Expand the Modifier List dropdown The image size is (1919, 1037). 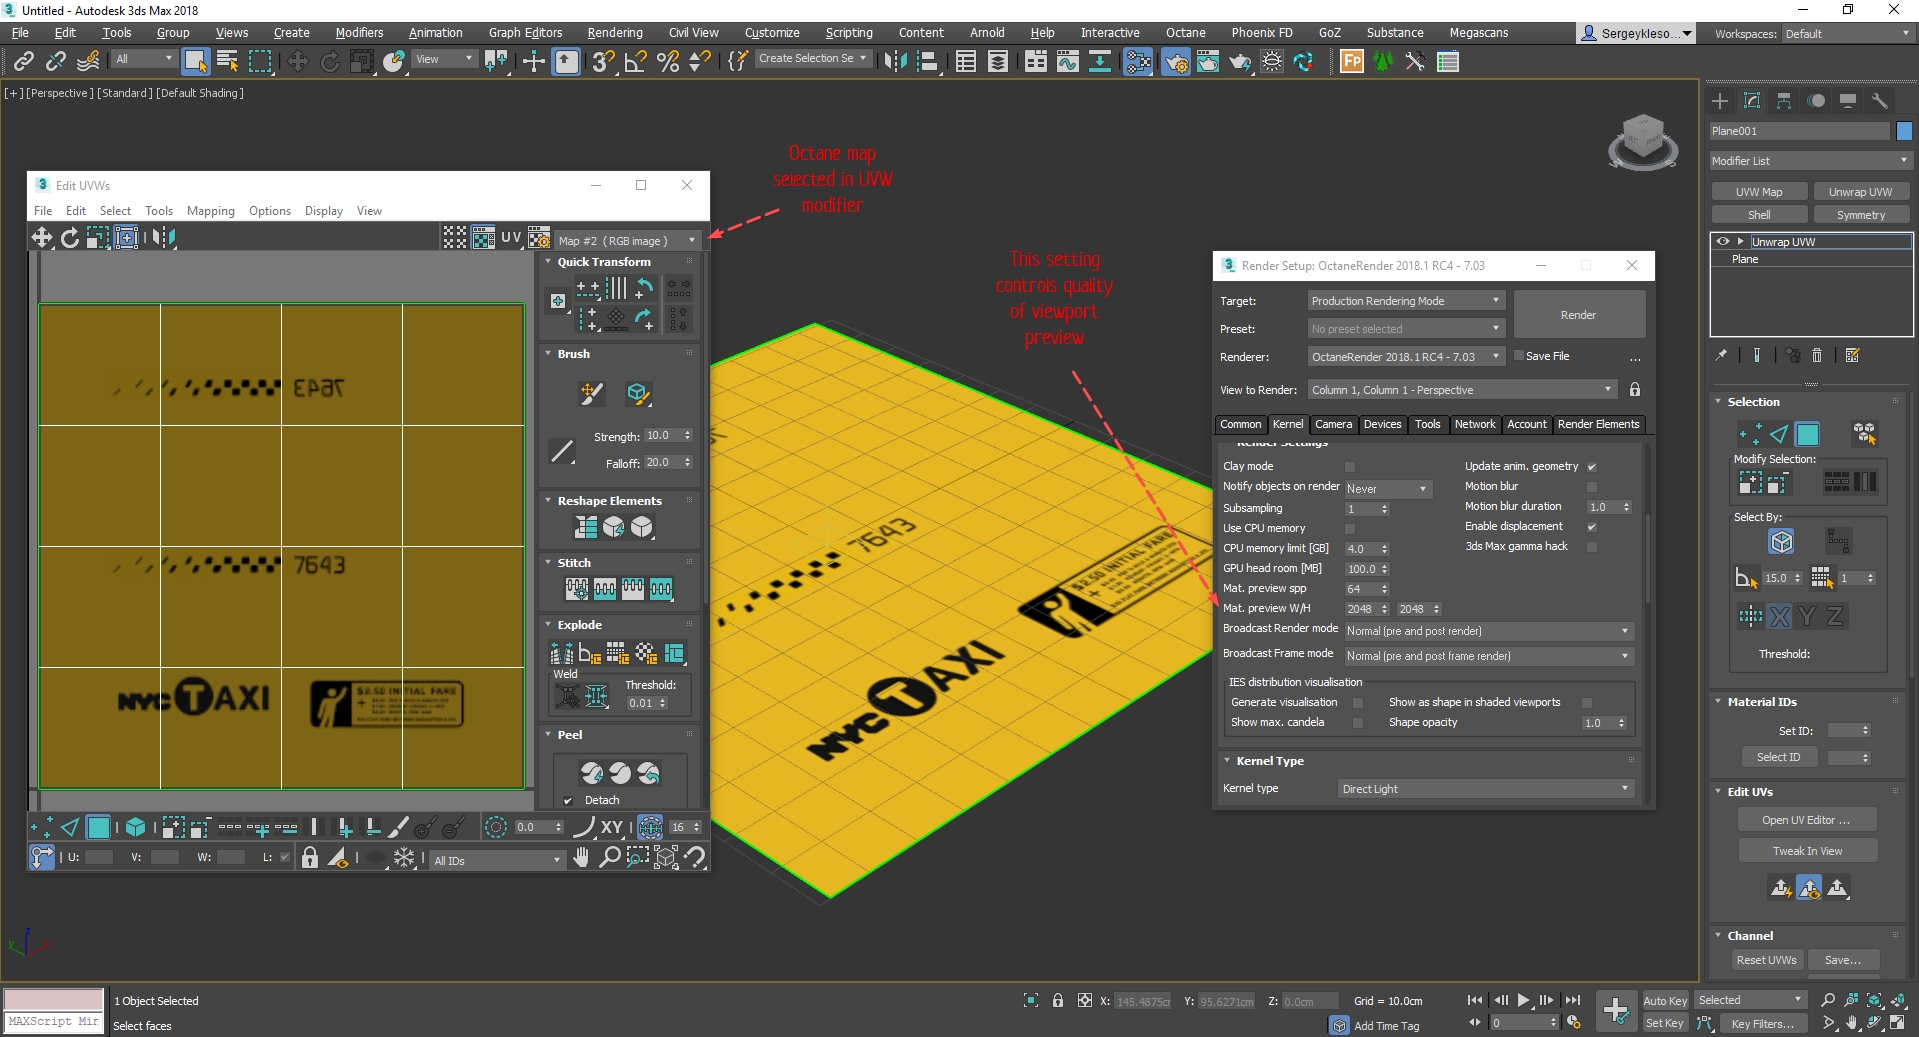(1809, 161)
